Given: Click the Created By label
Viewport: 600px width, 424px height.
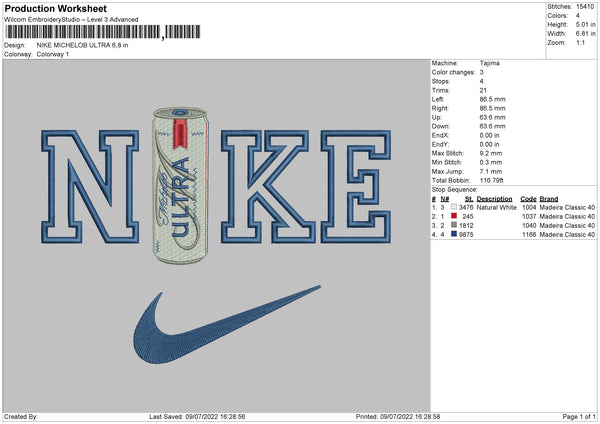Looking at the screenshot, I should click(21, 417).
